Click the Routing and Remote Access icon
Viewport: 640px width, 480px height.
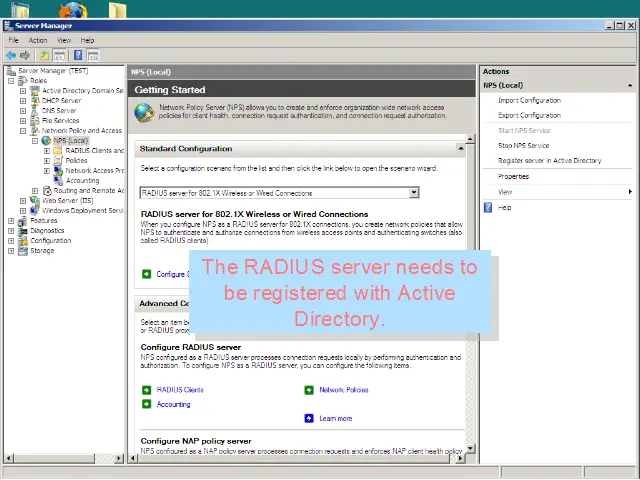pyautogui.click(x=47, y=191)
